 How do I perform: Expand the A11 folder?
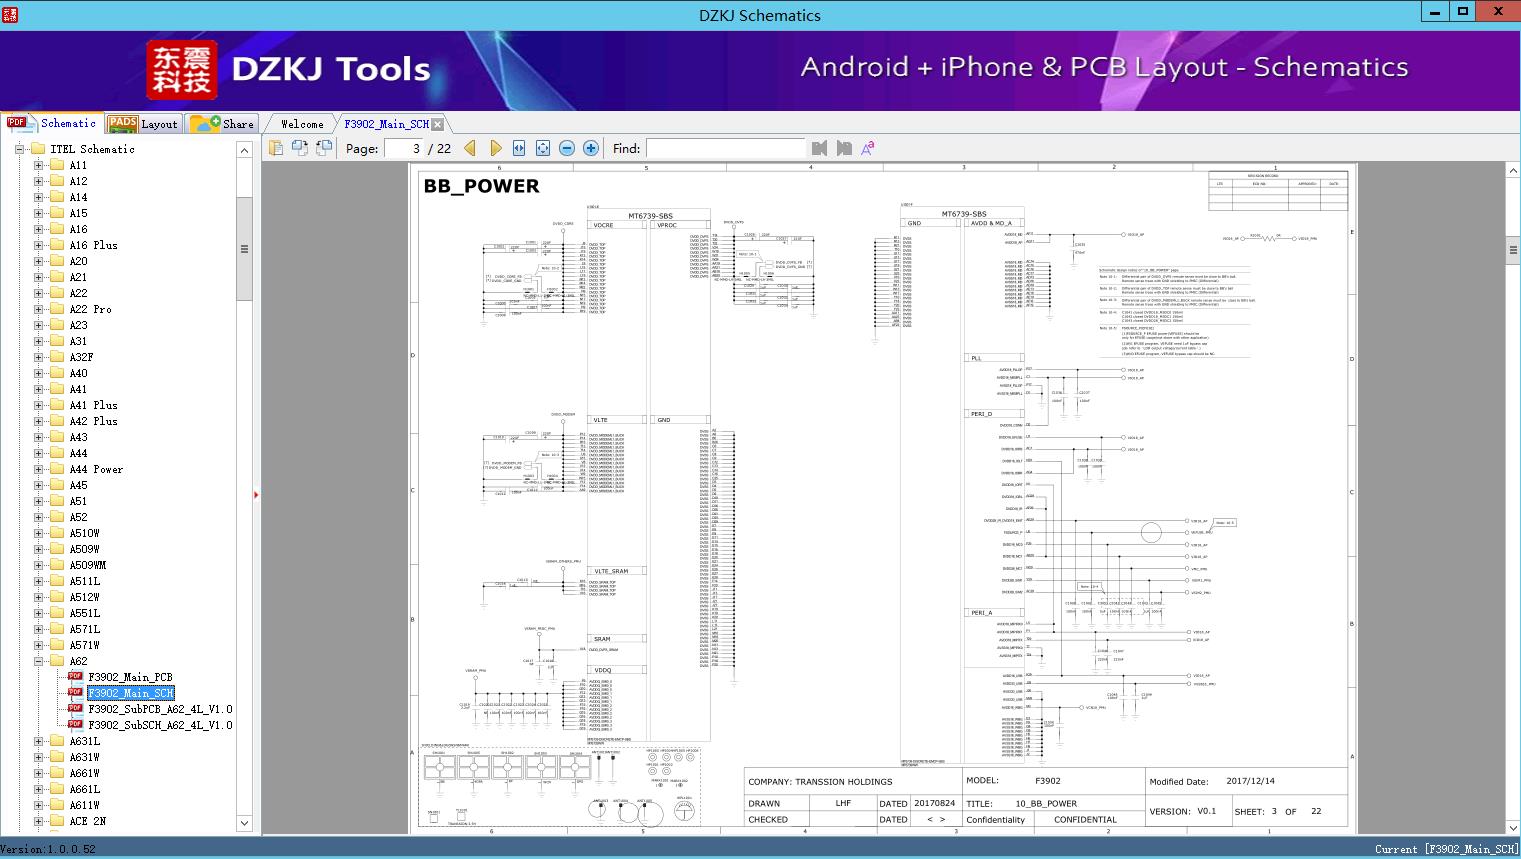[38, 165]
